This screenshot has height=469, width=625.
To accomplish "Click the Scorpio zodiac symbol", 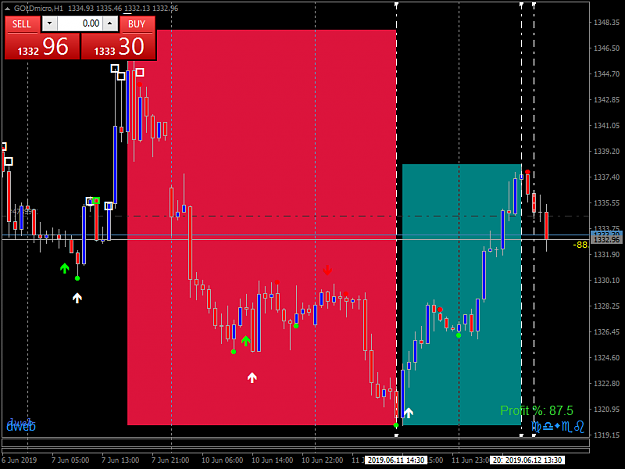I will 567,427.
